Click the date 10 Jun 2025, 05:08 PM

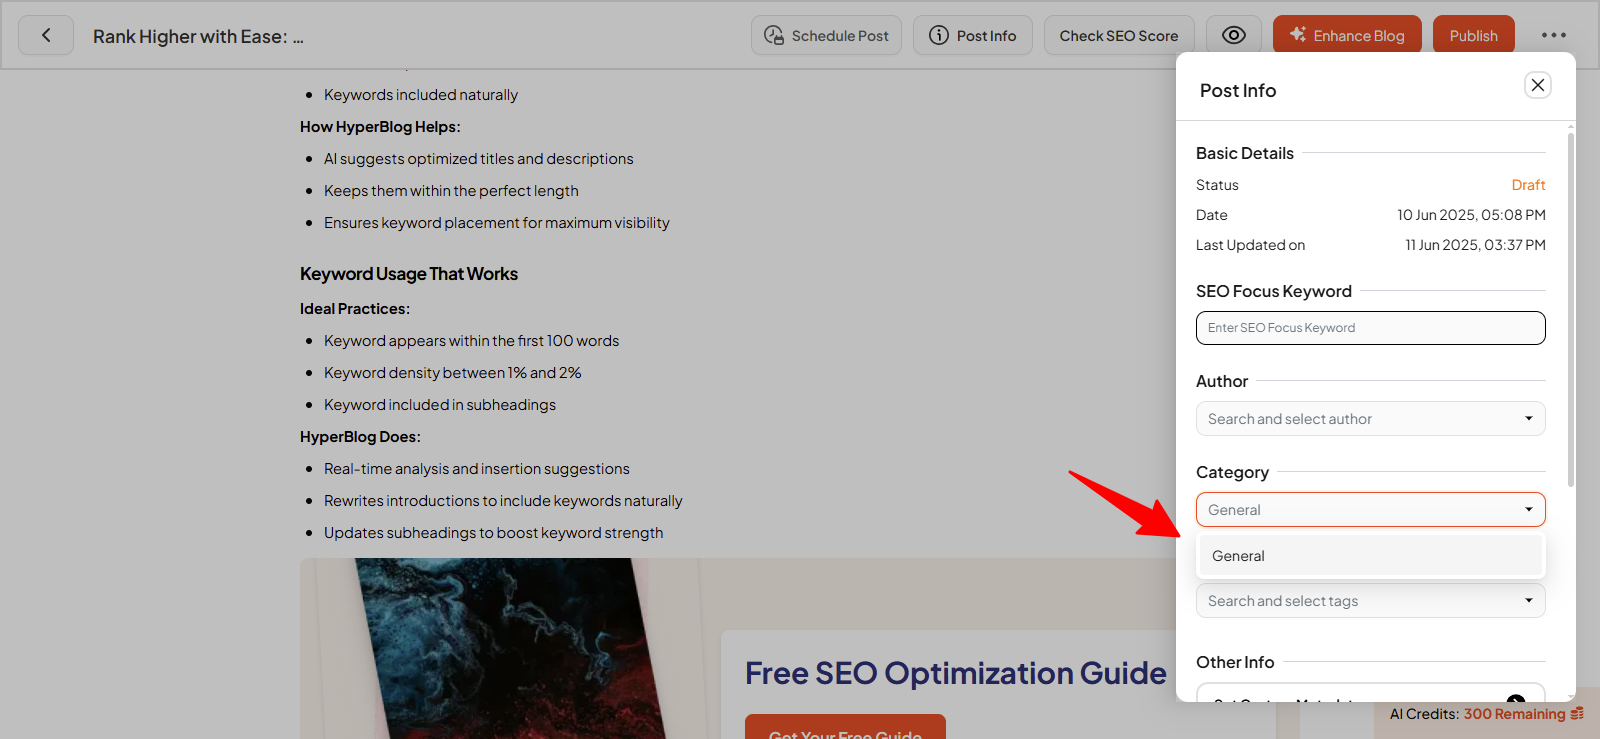tap(1471, 215)
